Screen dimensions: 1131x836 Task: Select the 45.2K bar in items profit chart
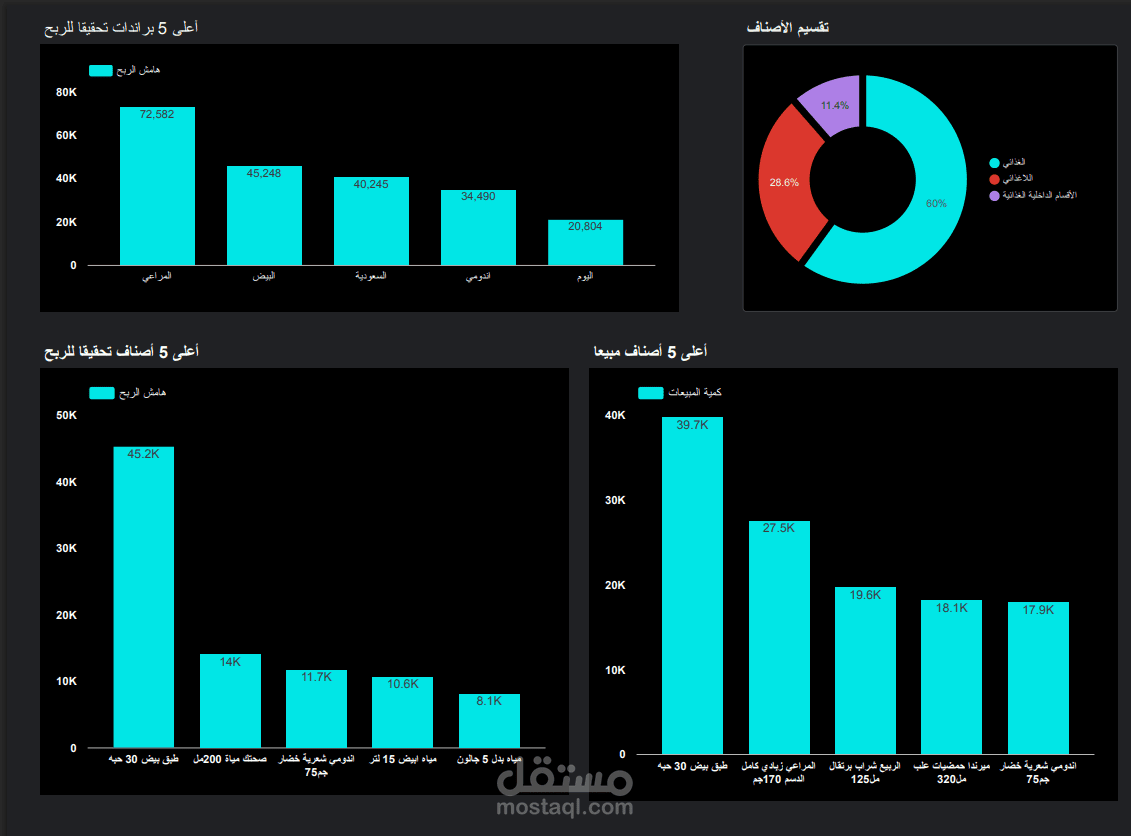point(144,597)
